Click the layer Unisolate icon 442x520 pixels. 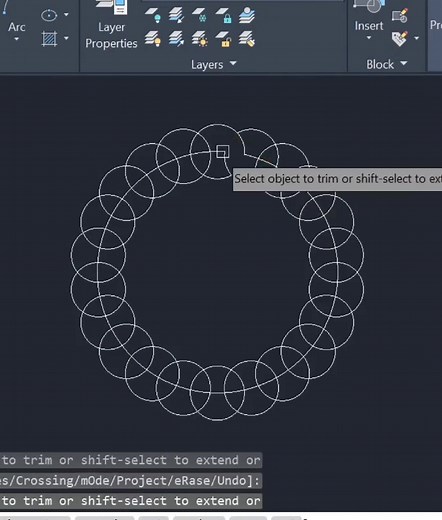tap(176, 39)
